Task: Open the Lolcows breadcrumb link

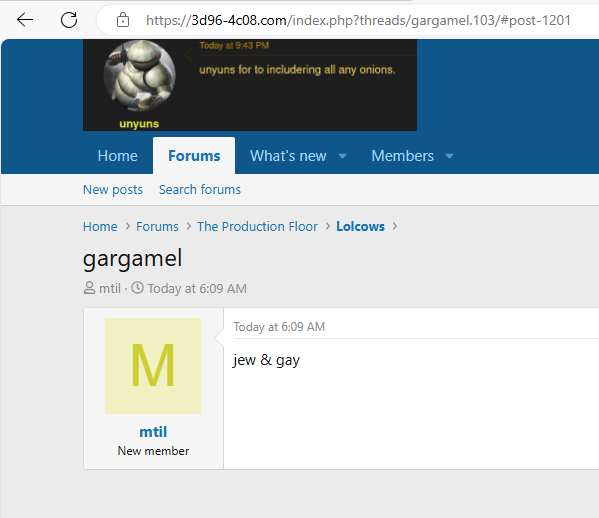Action: (360, 227)
